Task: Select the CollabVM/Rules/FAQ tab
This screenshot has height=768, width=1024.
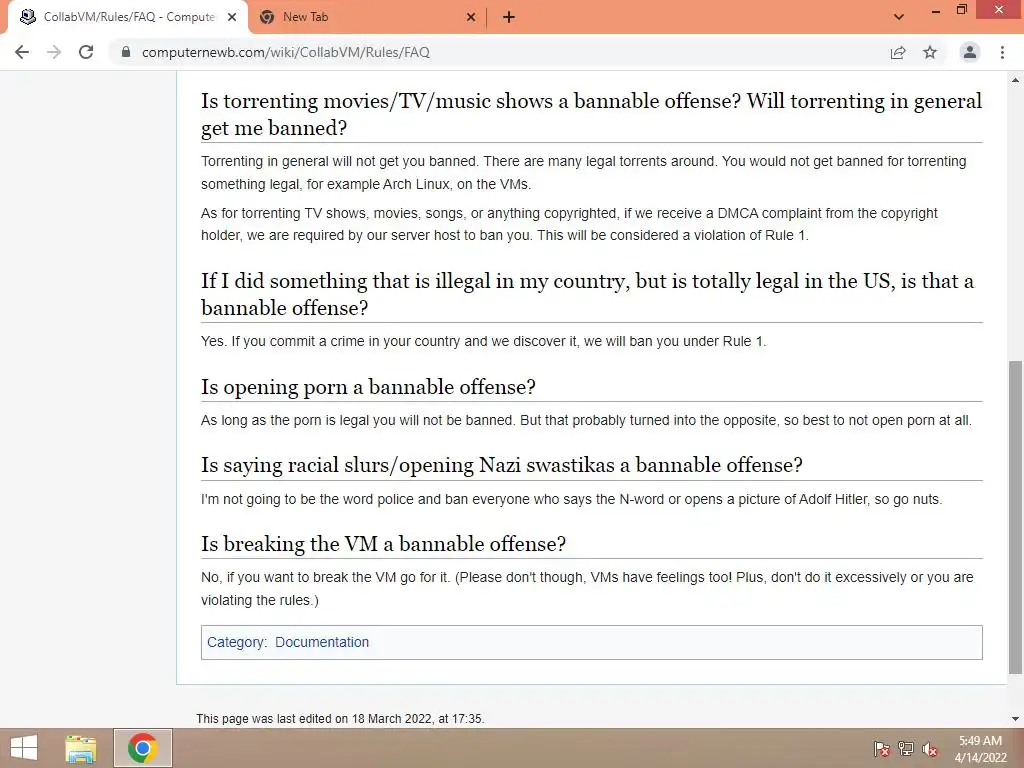Action: [x=128, y=18]
